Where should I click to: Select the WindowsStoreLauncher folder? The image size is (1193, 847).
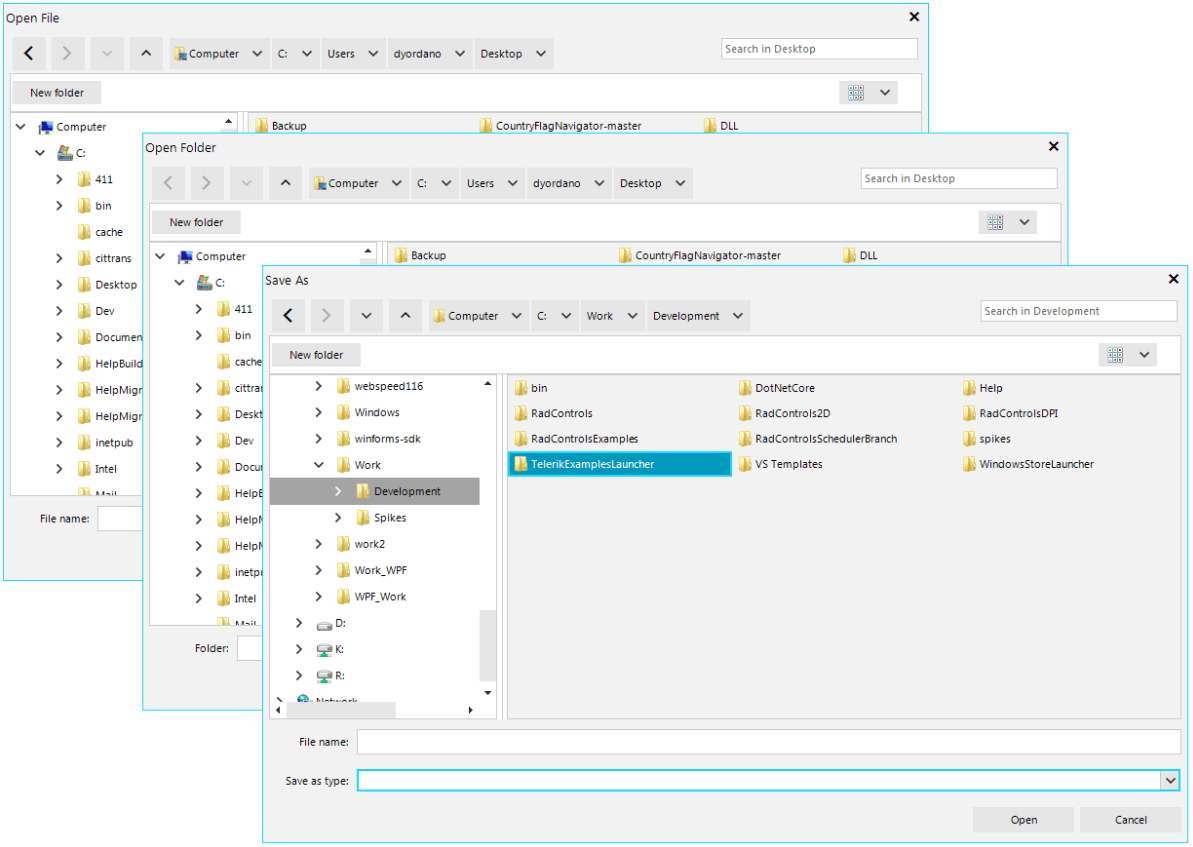click(1036, 464)
